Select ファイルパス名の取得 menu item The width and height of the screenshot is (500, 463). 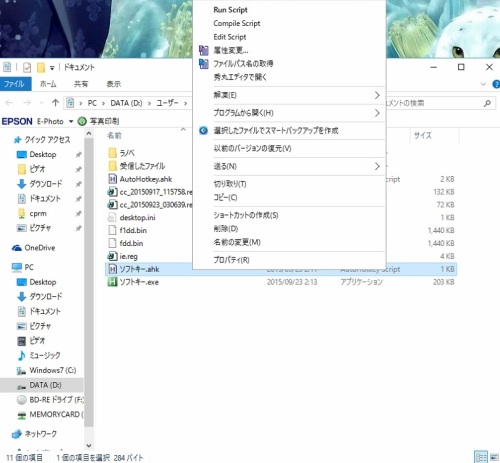[243, 64]
